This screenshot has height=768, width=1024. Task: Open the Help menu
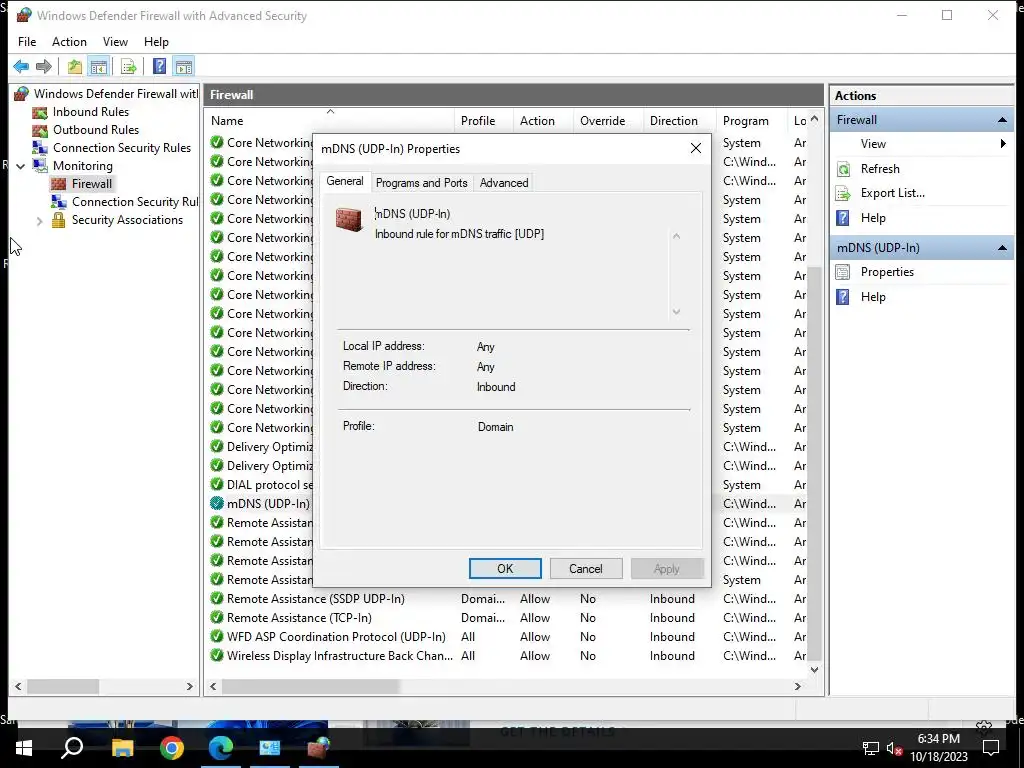coord(156,42)
